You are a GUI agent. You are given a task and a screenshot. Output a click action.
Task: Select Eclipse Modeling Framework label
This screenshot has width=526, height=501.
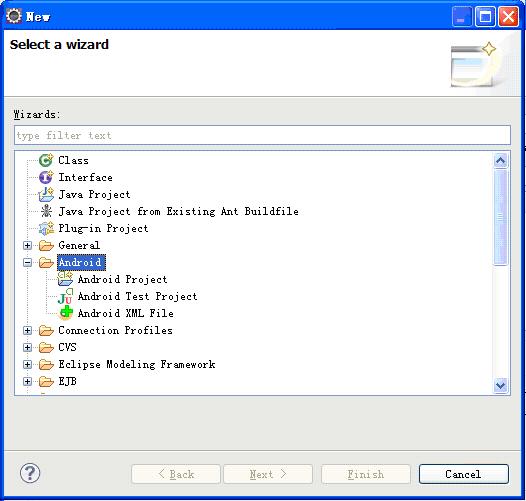137,365
